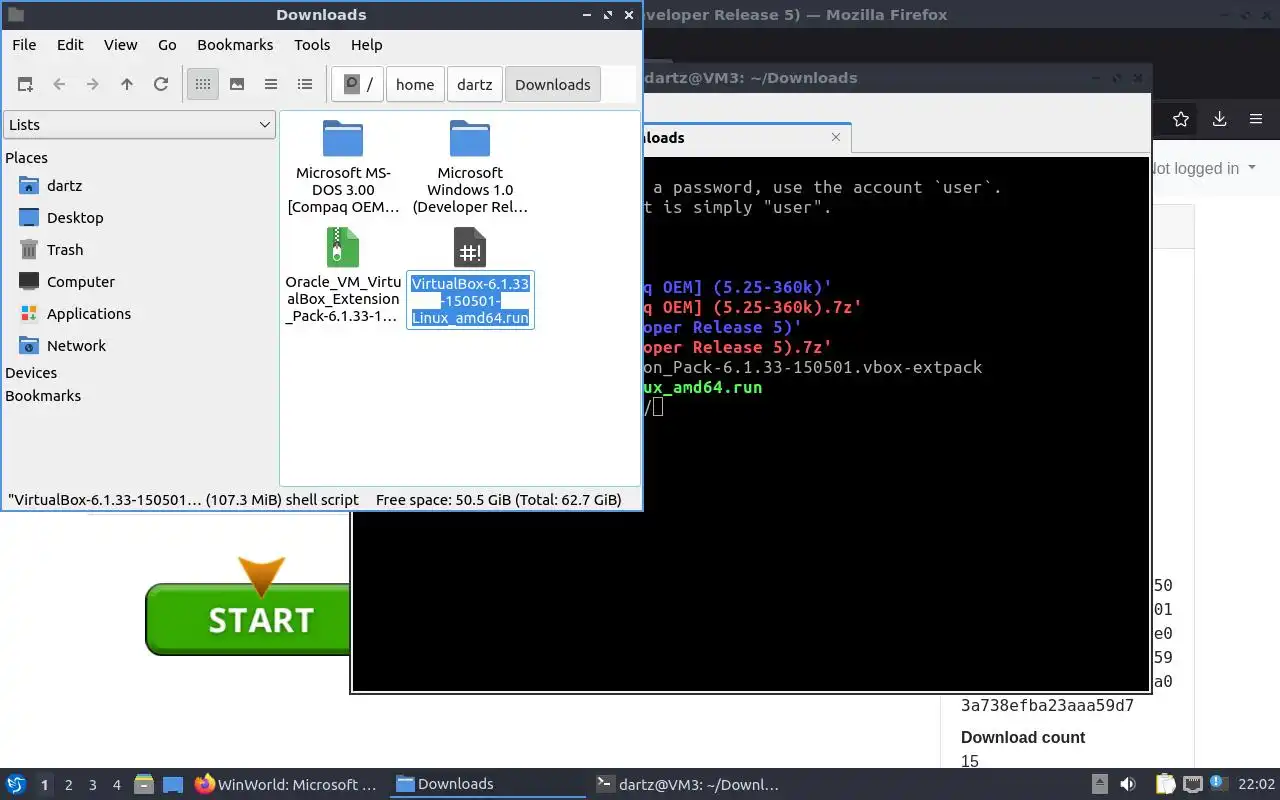
Task: Open Firefox downloads panel
Action: (1219, 119)
